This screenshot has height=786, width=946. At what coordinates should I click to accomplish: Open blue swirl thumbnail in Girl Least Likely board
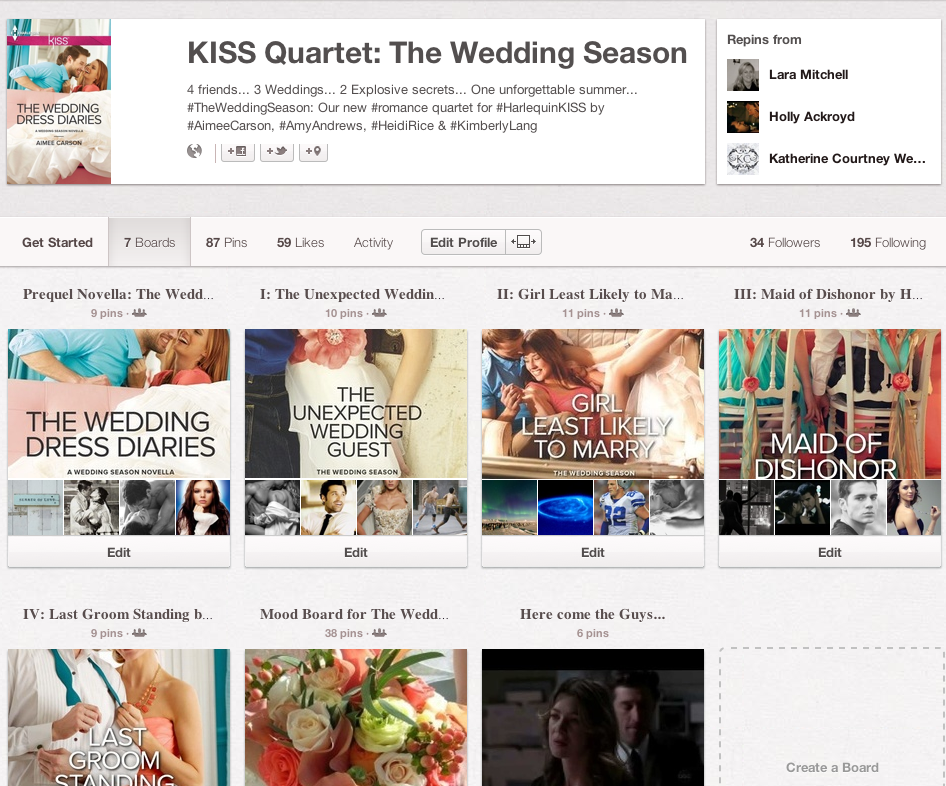tap(565, 507)
